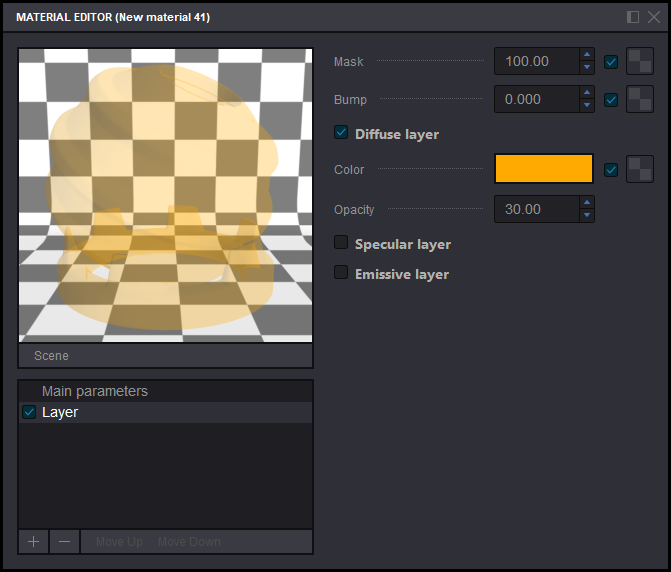Open the Scene preview dropdown

(165, 356)
